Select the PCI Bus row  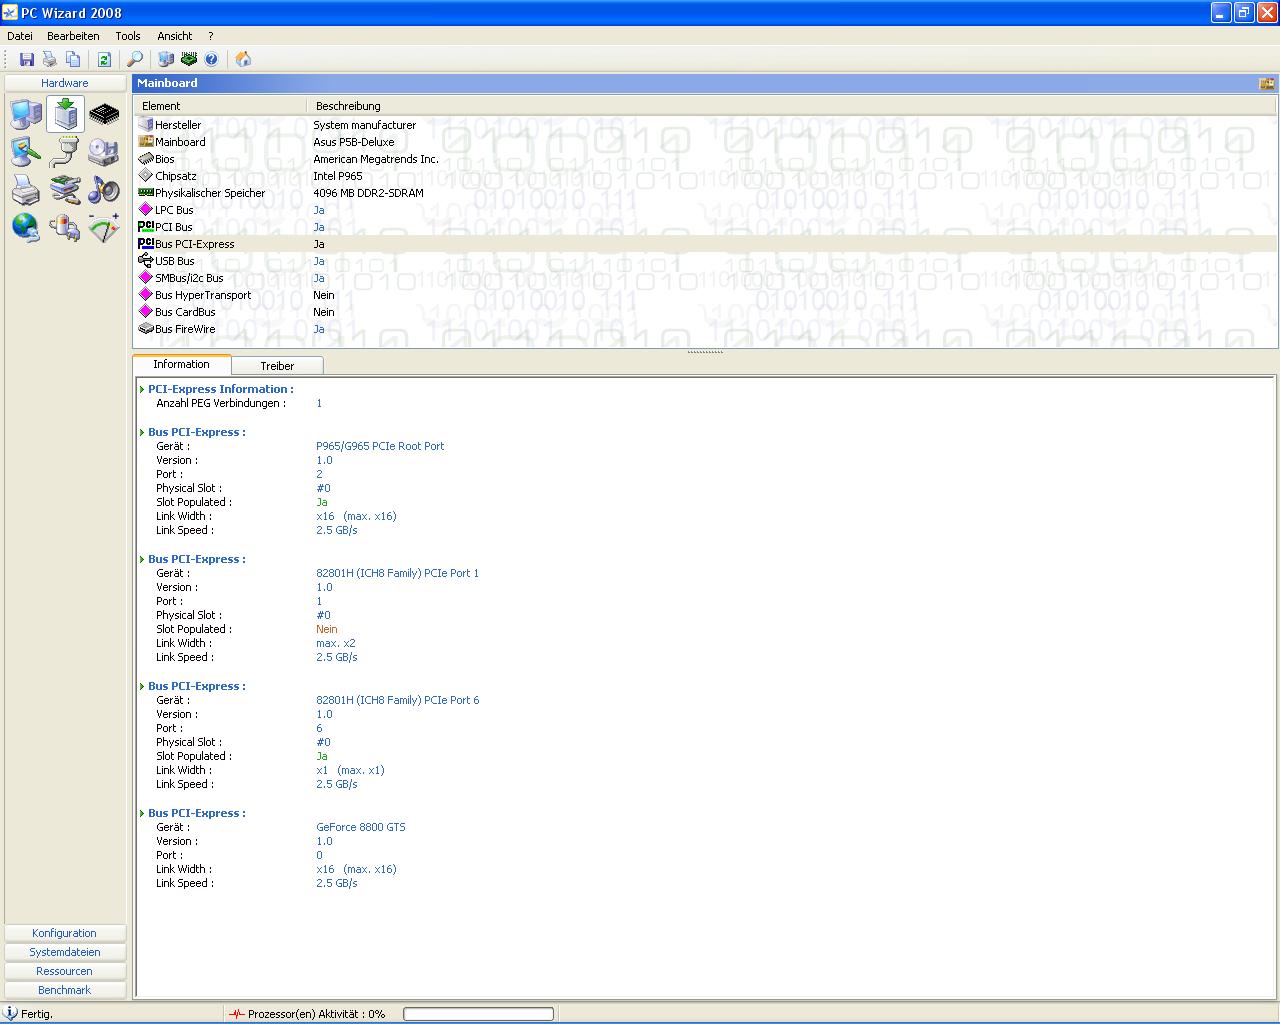[705, 227]
